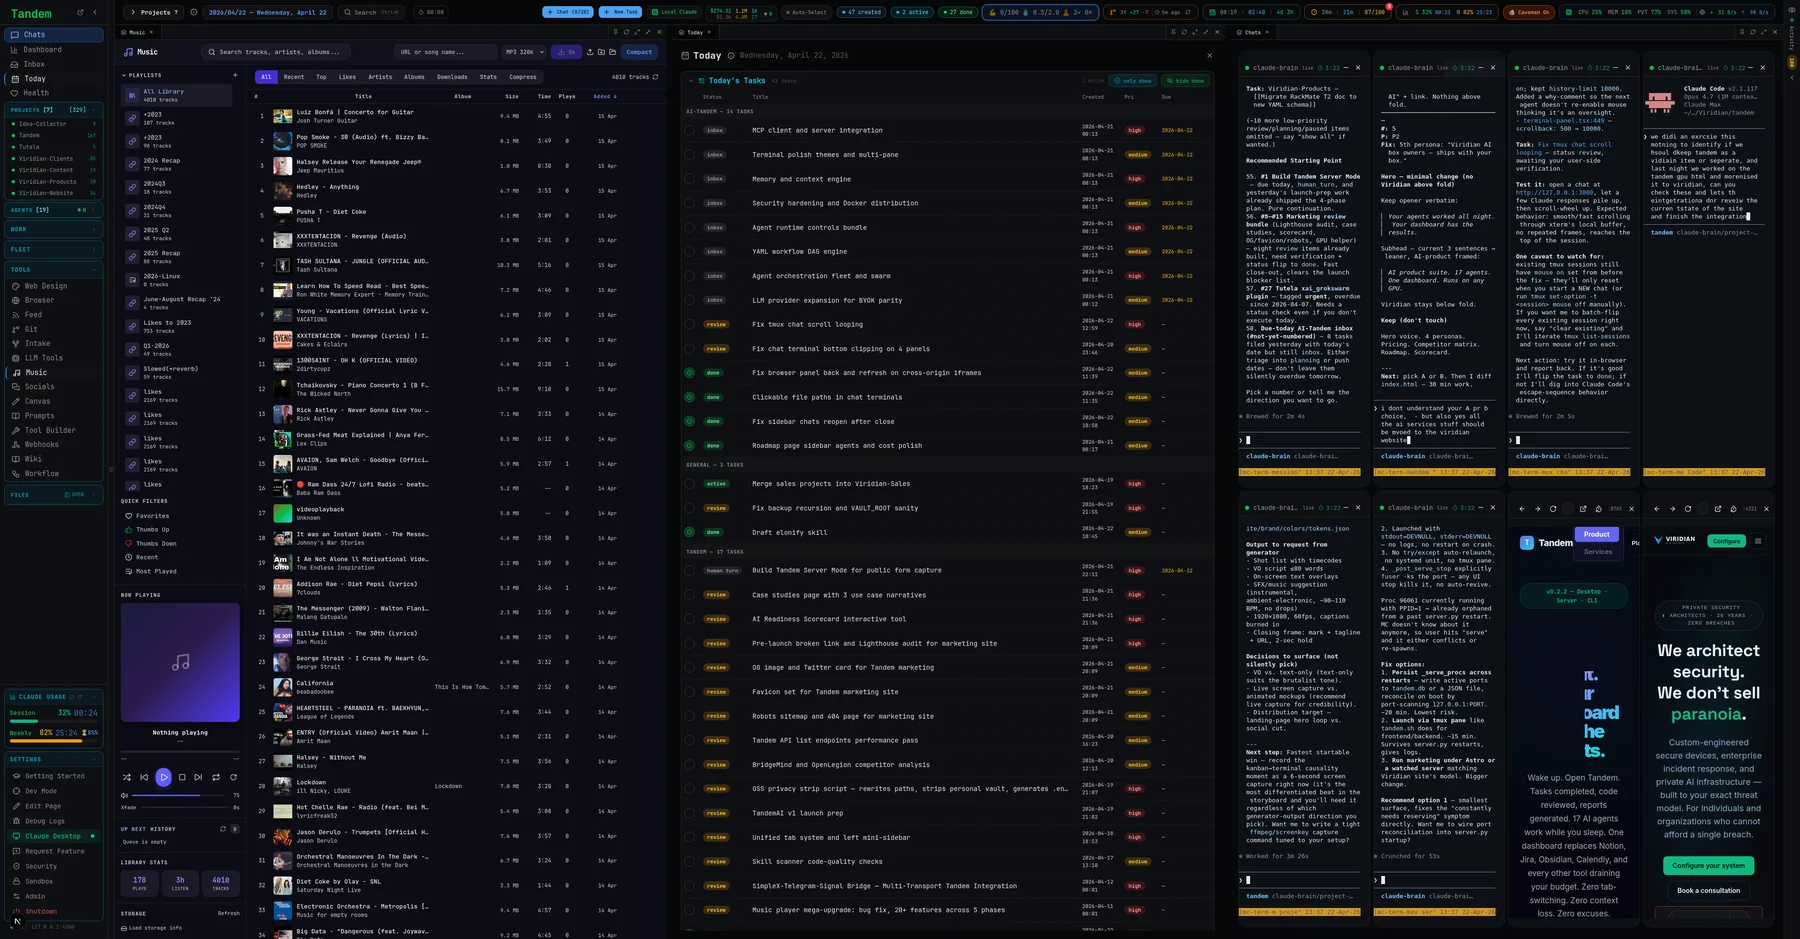Adjust the player volume slider

(x=179, y=796)
